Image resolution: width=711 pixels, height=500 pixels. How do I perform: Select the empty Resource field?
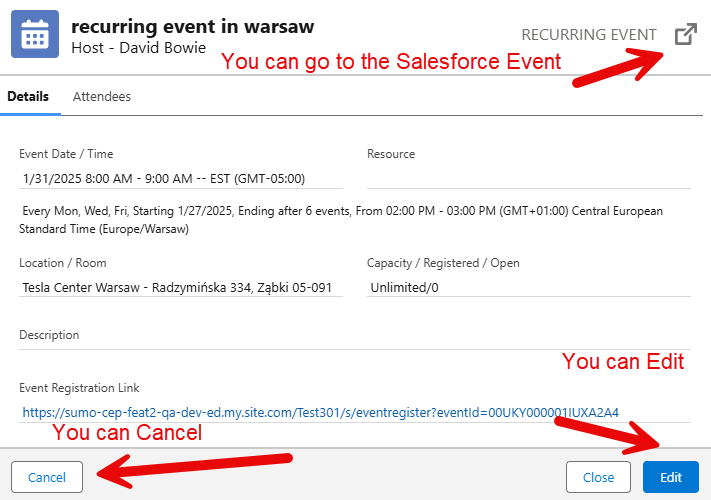(528, 179)
